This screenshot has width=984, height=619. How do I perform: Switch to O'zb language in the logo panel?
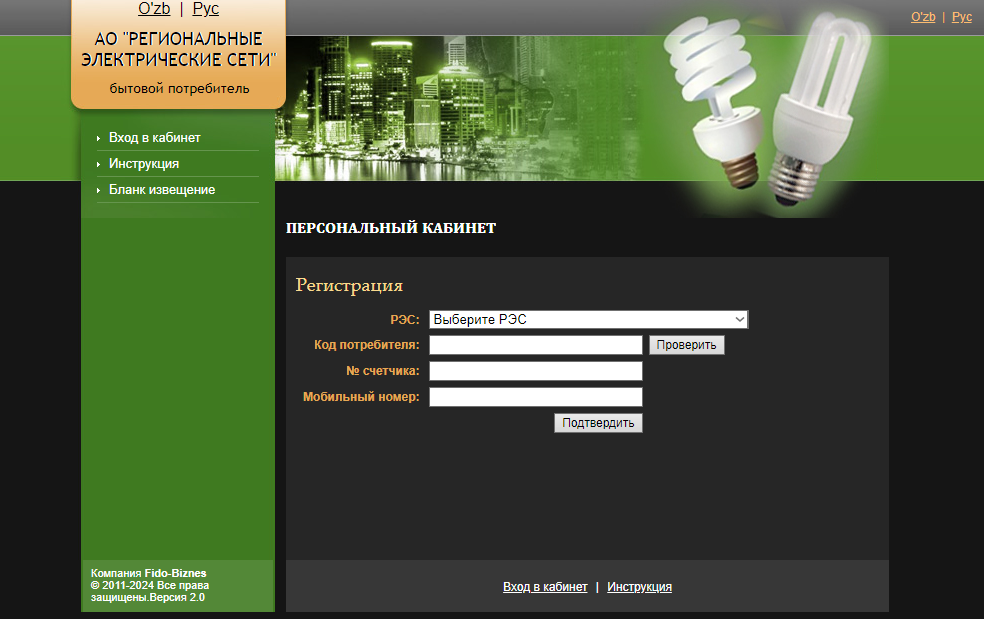pos(154,9)
